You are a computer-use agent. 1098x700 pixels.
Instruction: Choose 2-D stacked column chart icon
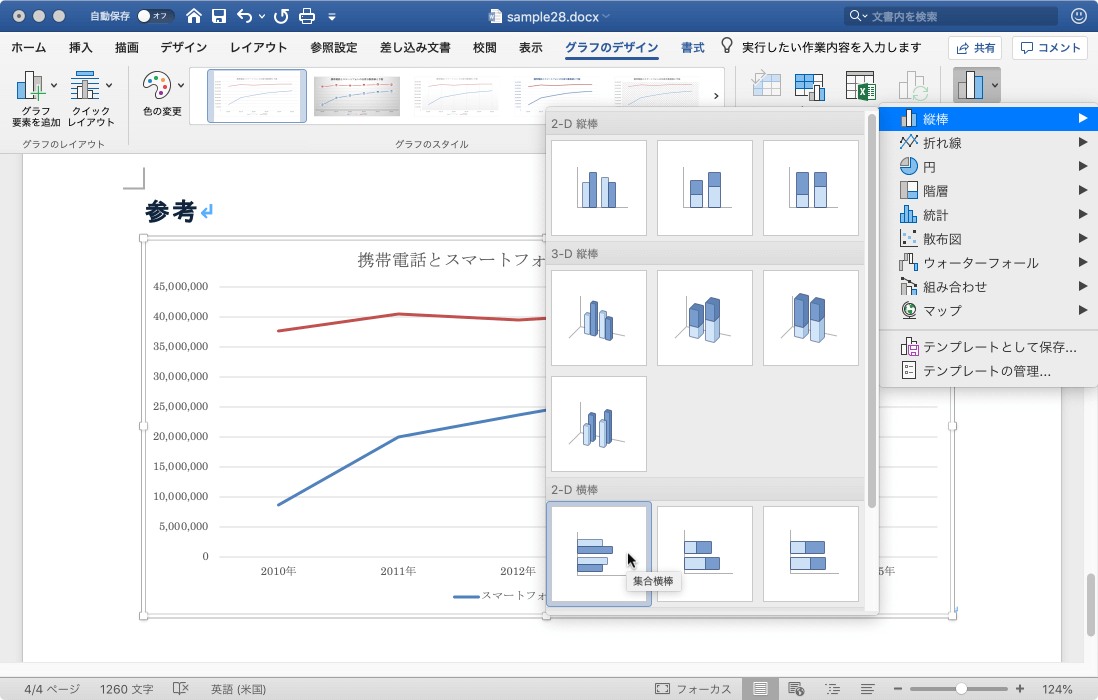tap(704, 188)
